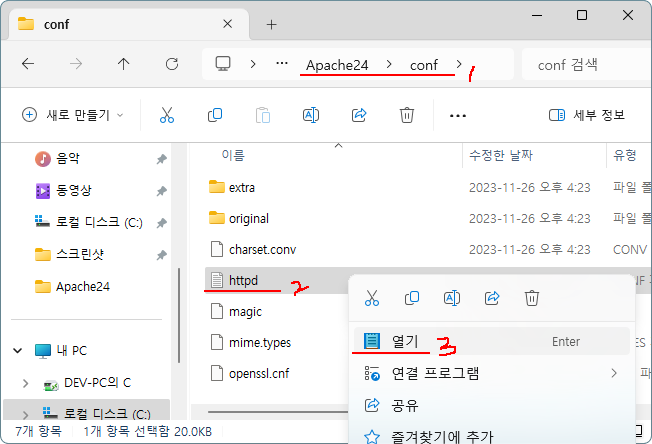Expand the chevron after the PC icon

253,64
